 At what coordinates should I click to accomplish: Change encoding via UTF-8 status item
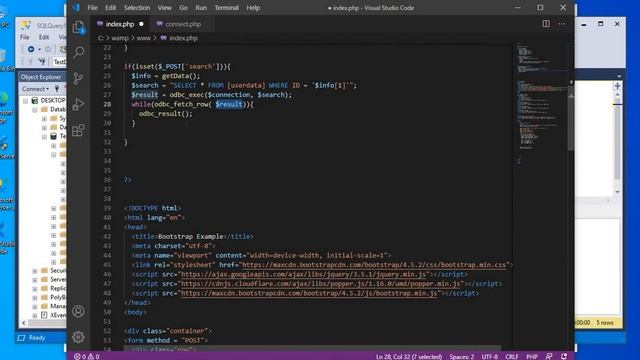point(490,356)
